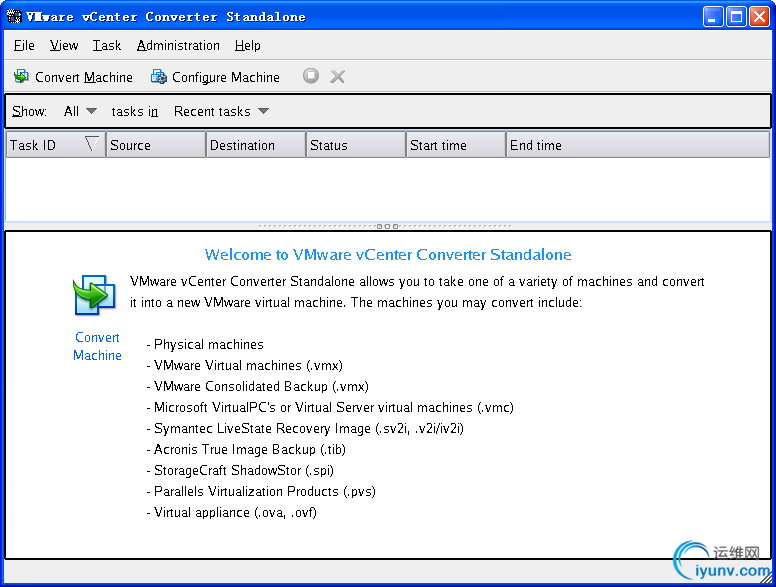Follow the Convert Machine blue link

pyautogui.click(x=97, y=346)
